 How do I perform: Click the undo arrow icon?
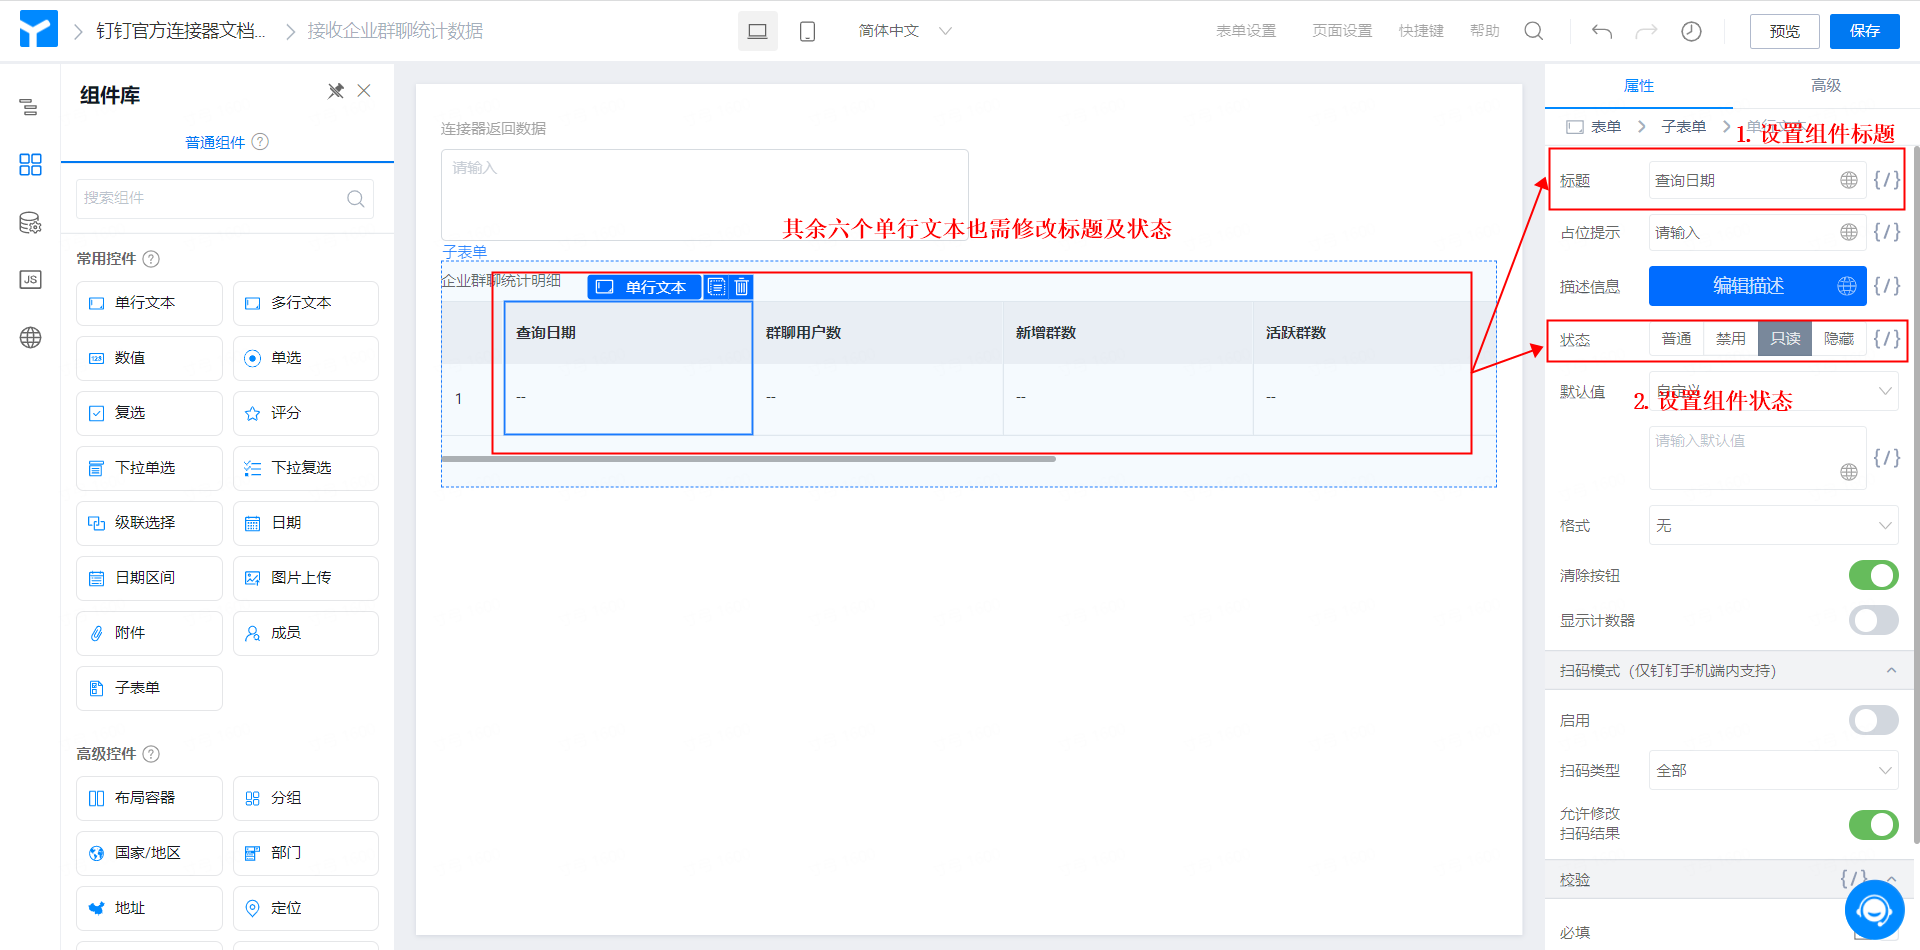point(1601,31)
